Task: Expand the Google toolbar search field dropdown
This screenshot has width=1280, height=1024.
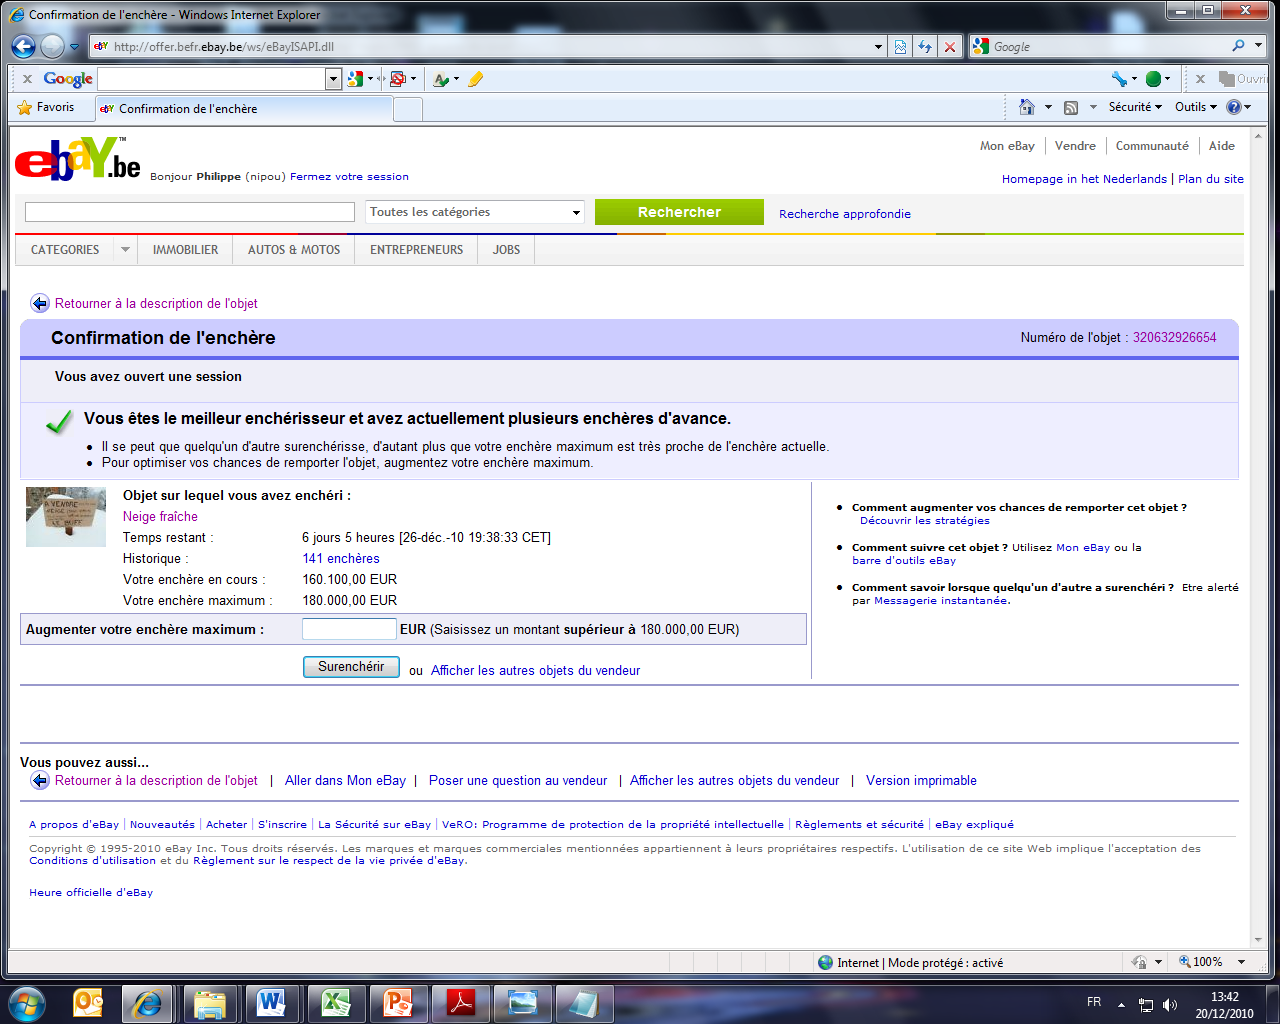Action: click(x=334, y=79)
